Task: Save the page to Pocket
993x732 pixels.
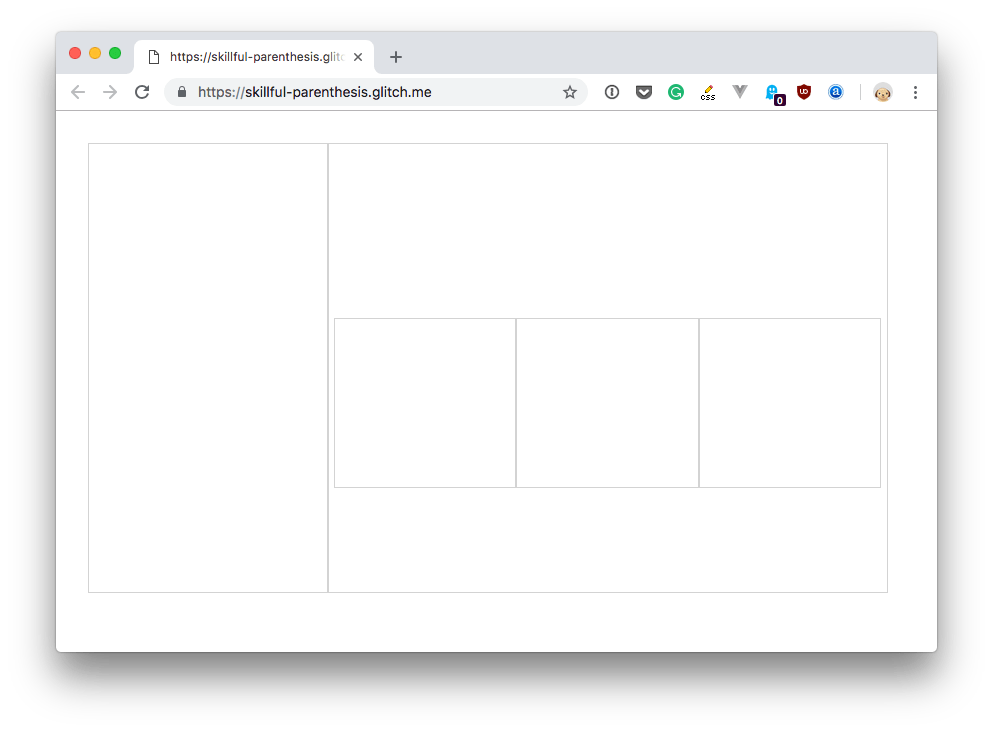Action: (x=644, y=92)
